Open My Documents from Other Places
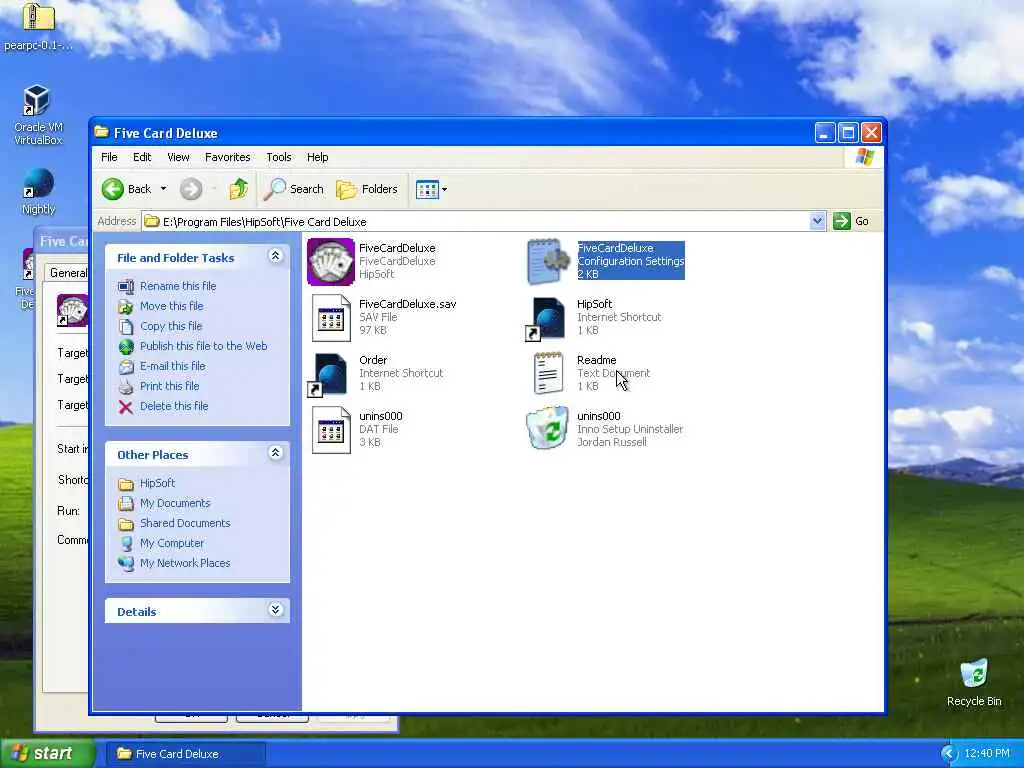This screenshot has width=1024, height=768. [x=175, y=504]
